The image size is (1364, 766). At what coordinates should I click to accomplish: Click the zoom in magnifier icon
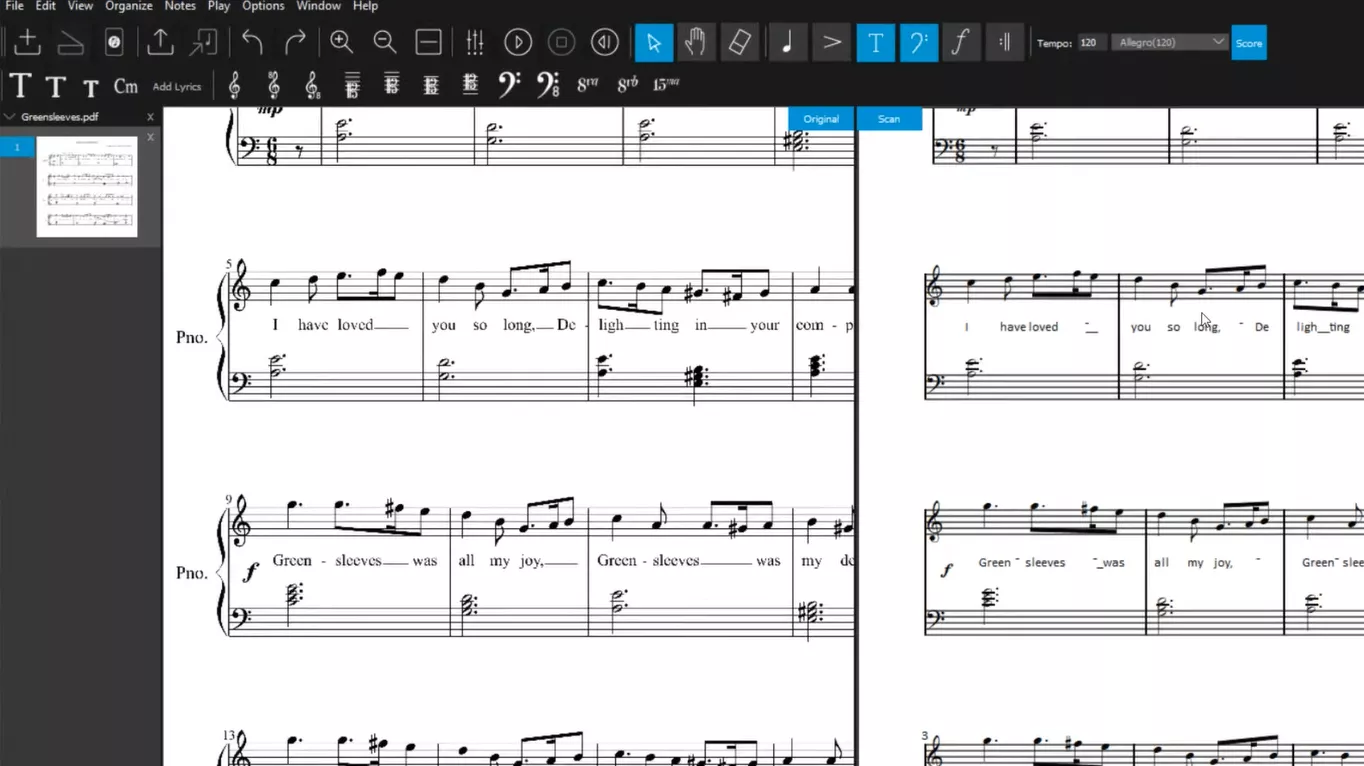tap(341, 42)
